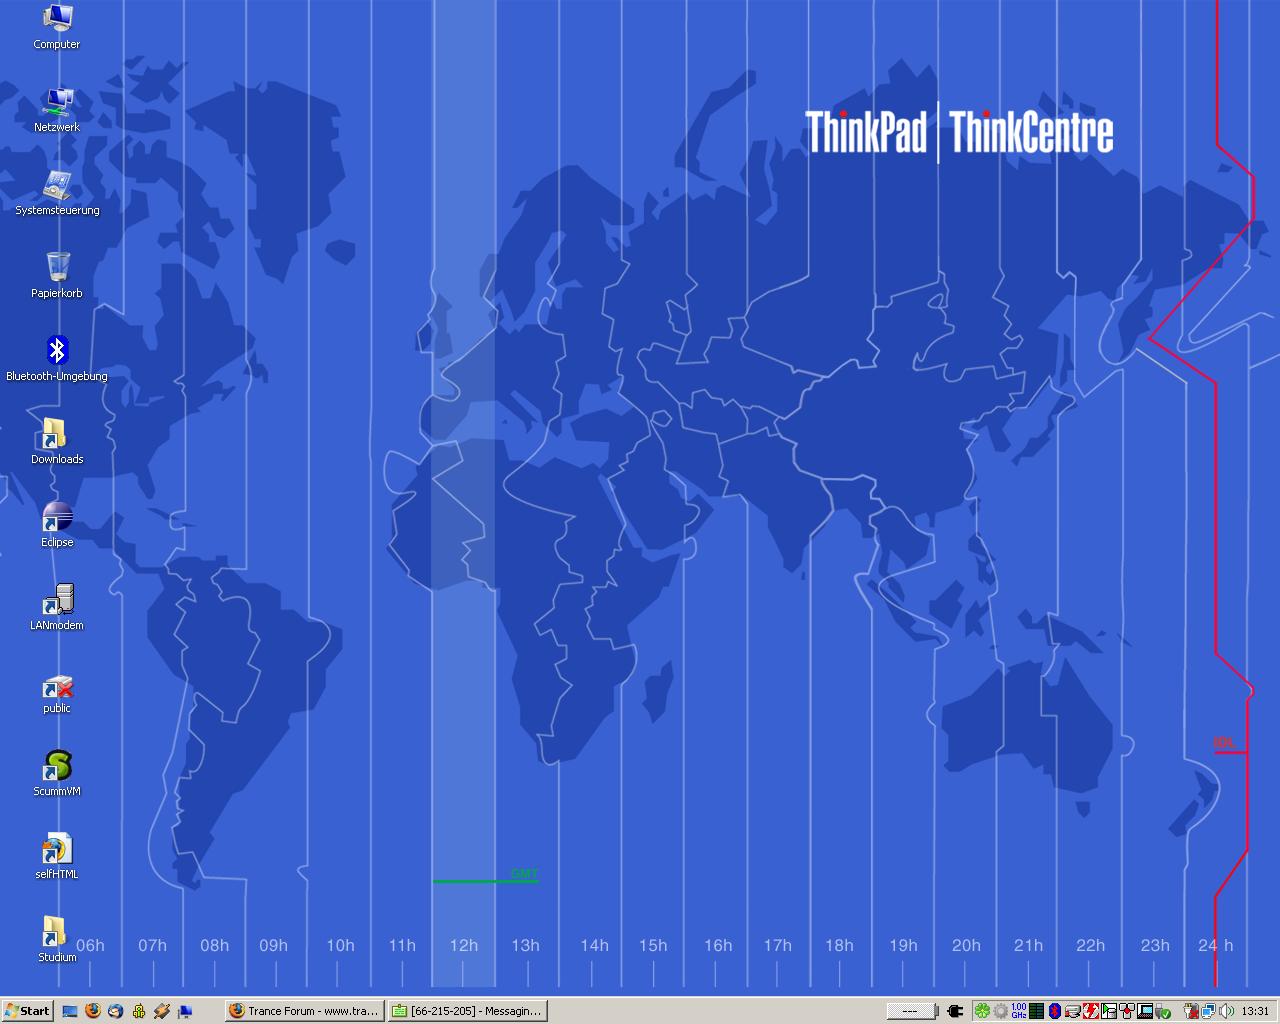Launch Firefox from the quick launch bar
The height and width of the screenshot is (1024, 1280).
[93, 1011]
